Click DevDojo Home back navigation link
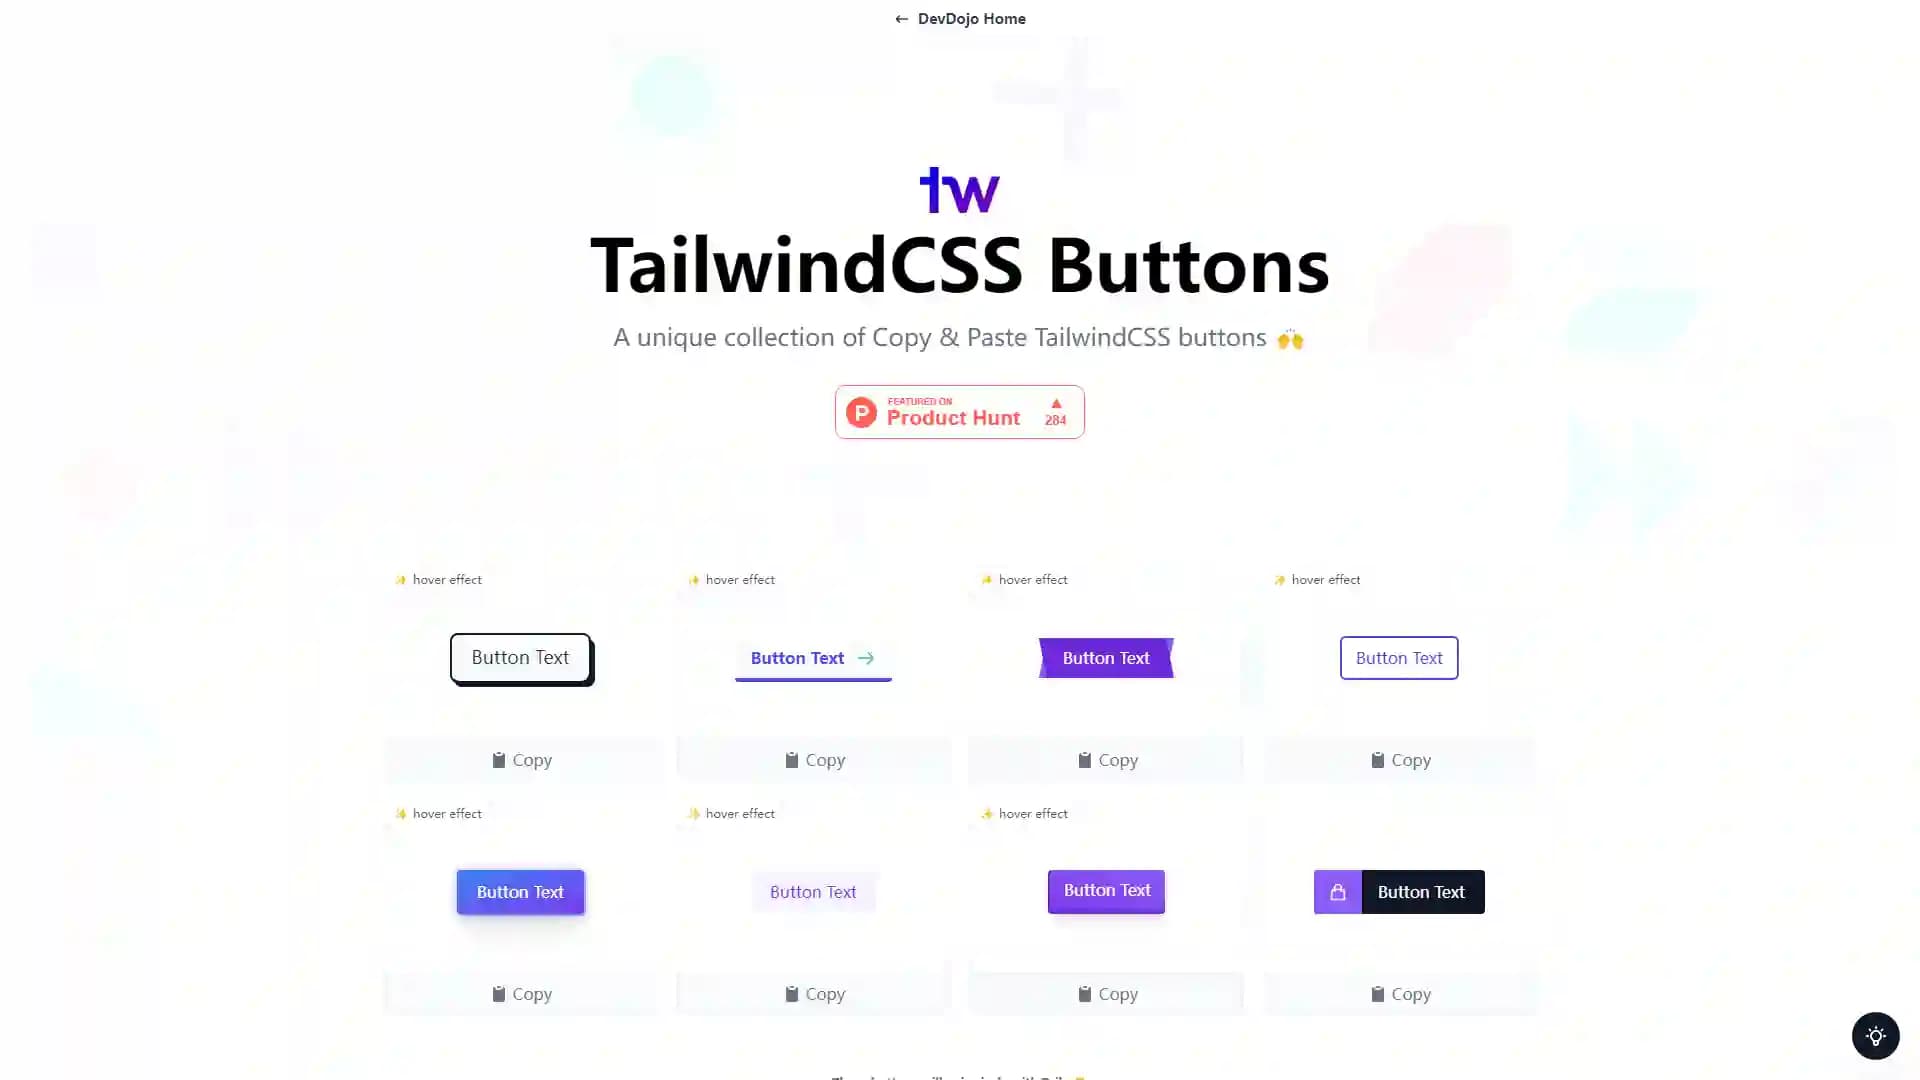Image resolution: width=1920 pixels, height=1080 pixels. point(959,18)
